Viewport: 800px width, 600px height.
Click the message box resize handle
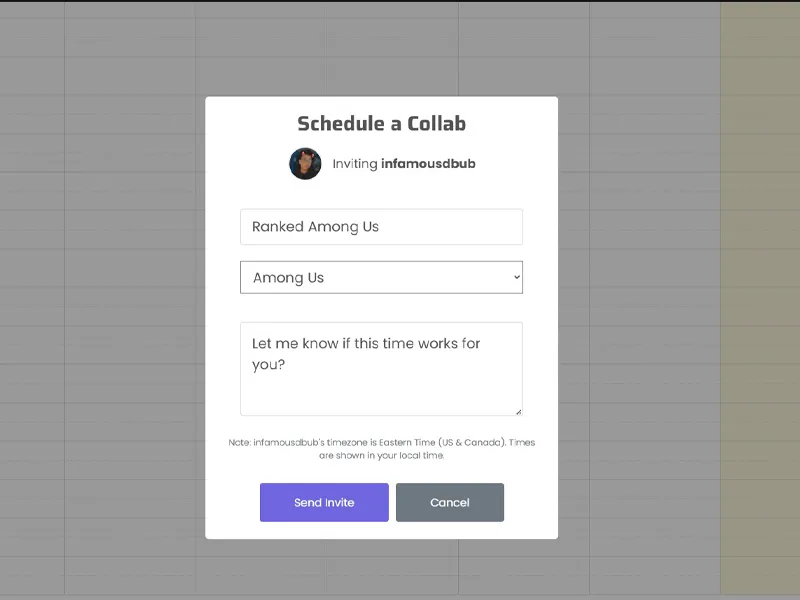point(518,411)
